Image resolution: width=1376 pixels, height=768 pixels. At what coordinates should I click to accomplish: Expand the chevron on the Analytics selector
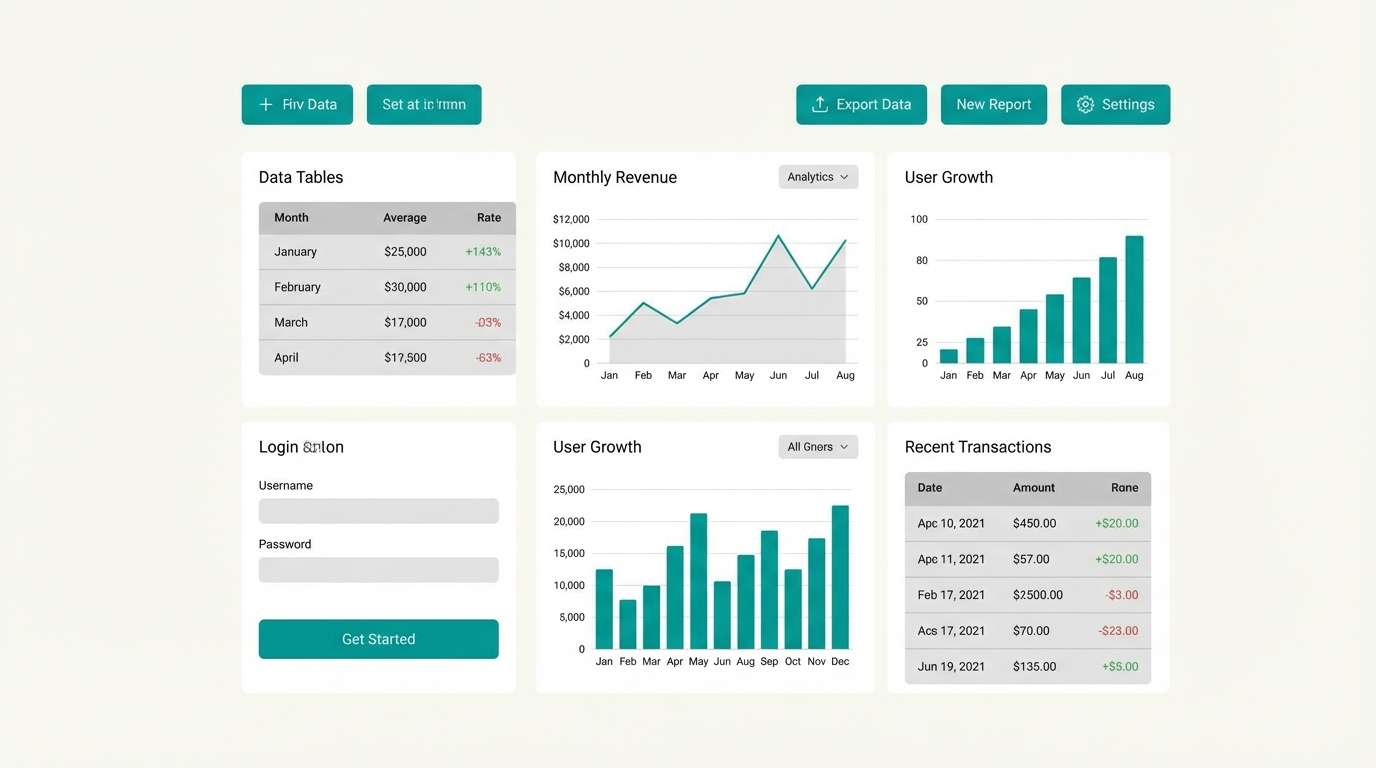pos(845,176)
